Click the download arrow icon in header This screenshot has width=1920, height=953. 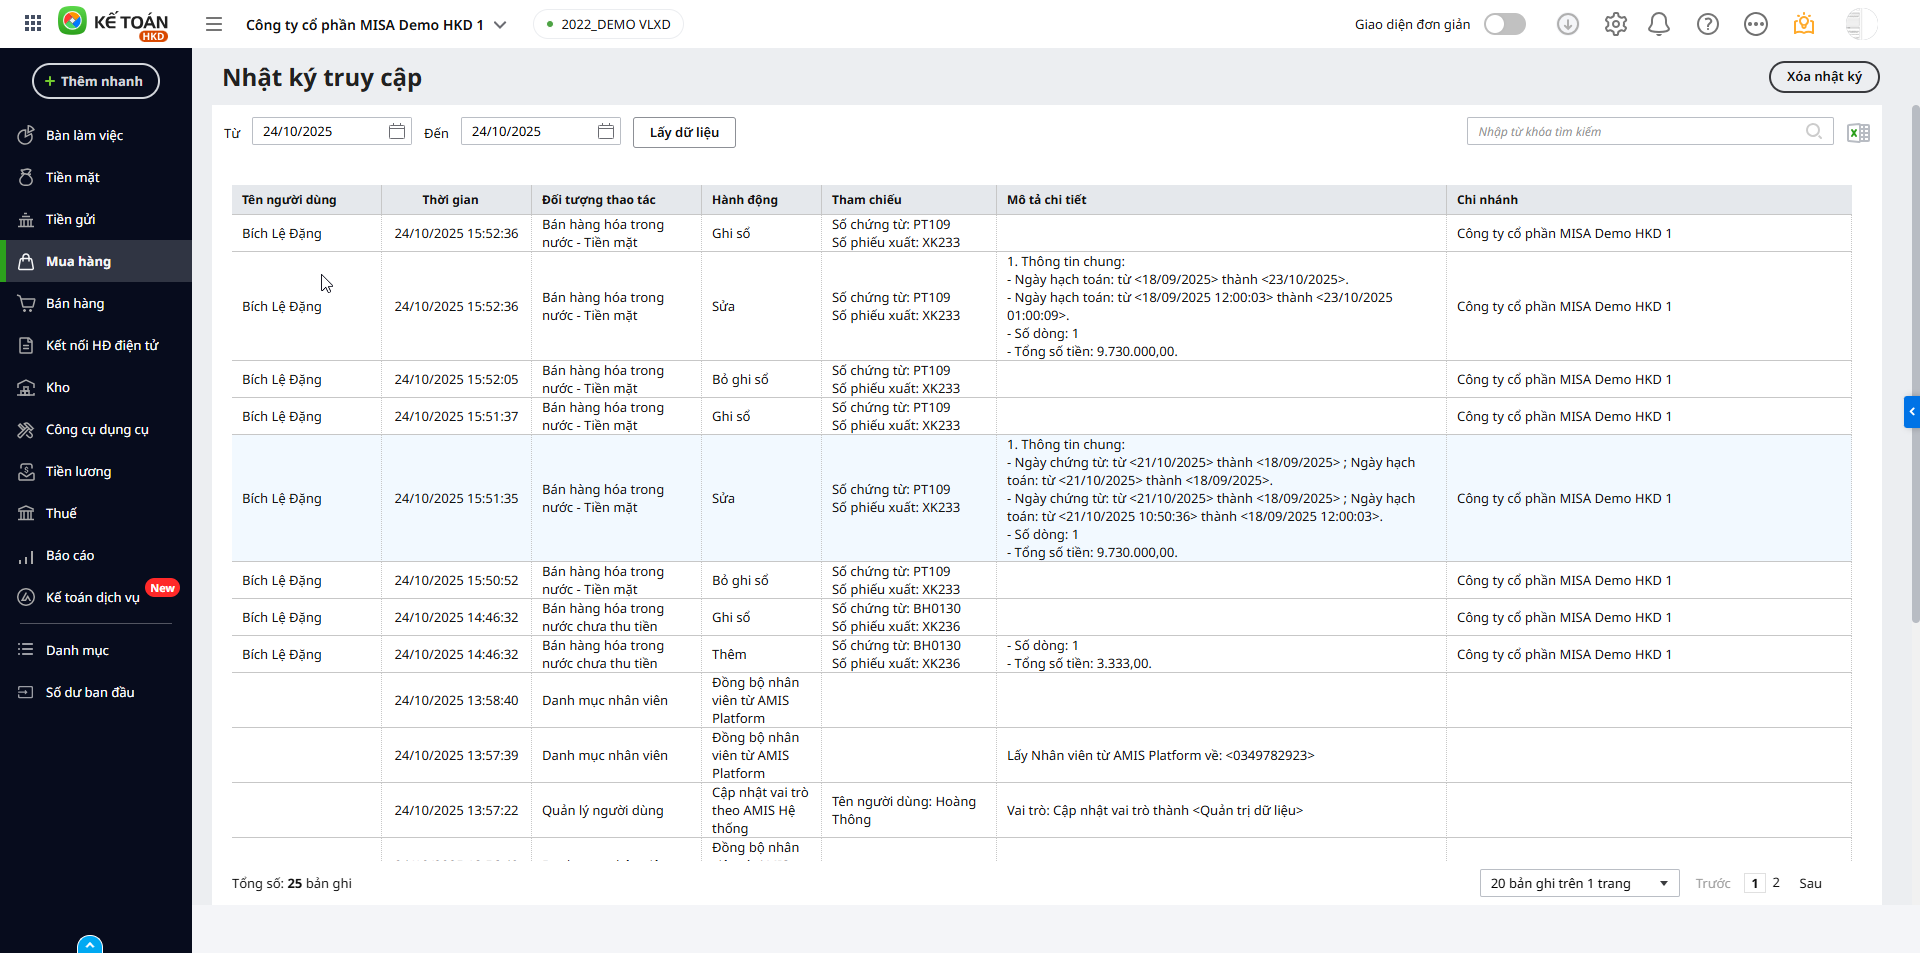(x=1567, y=24)
